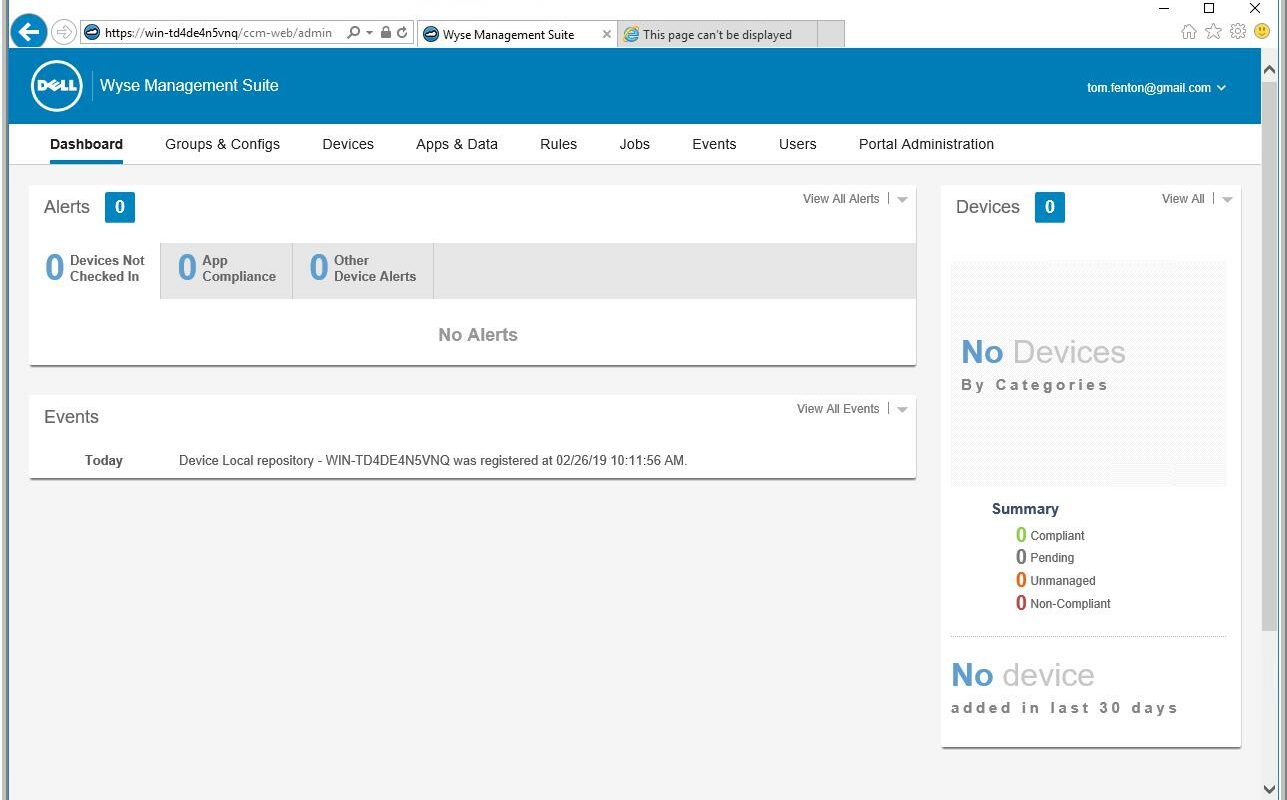
Task: Open the Jobs page
Action: click(634, 144)
